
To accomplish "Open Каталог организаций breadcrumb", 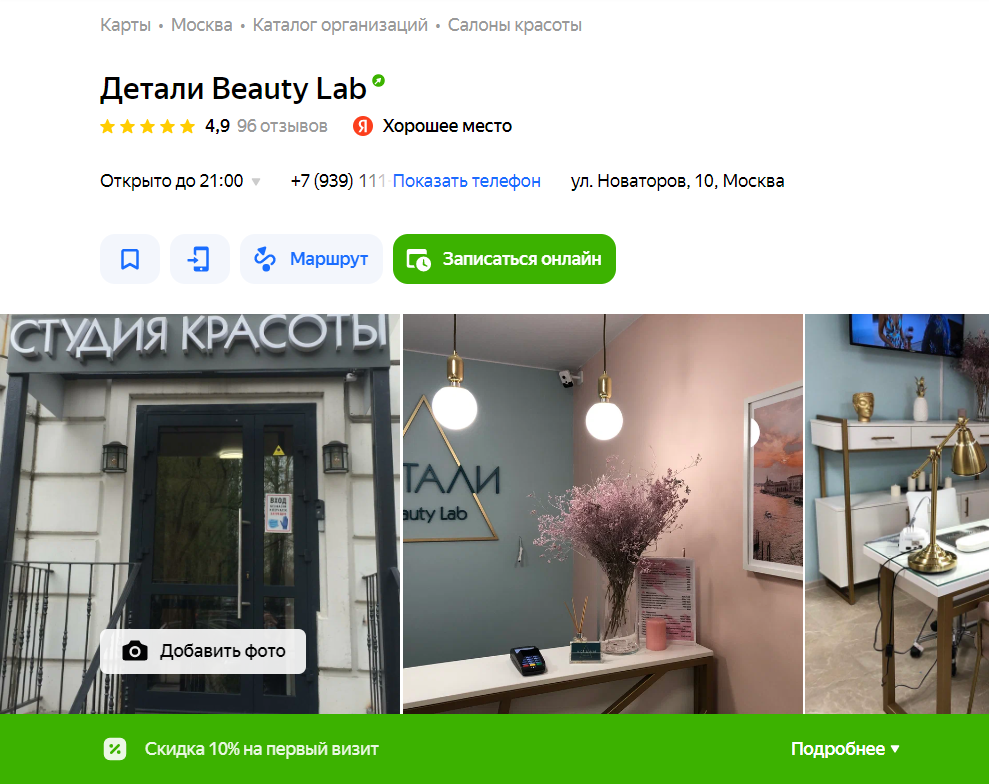I will tap(340, 25).
